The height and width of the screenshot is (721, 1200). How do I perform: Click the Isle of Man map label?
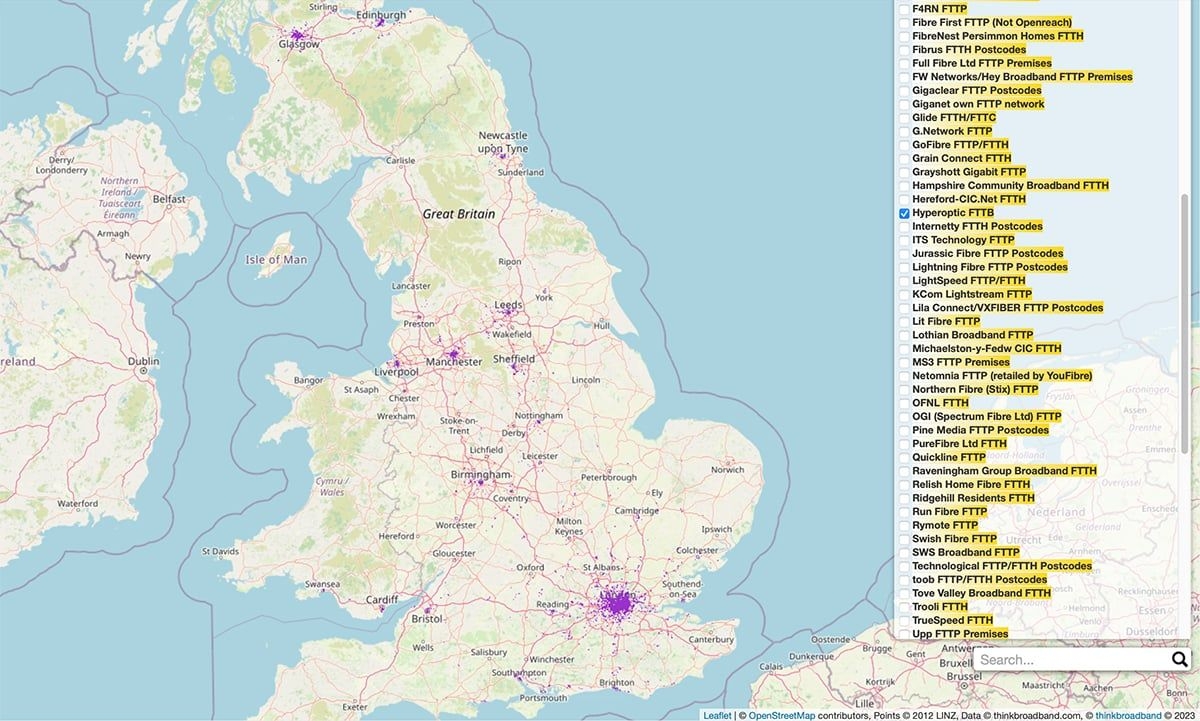(276, 260)
